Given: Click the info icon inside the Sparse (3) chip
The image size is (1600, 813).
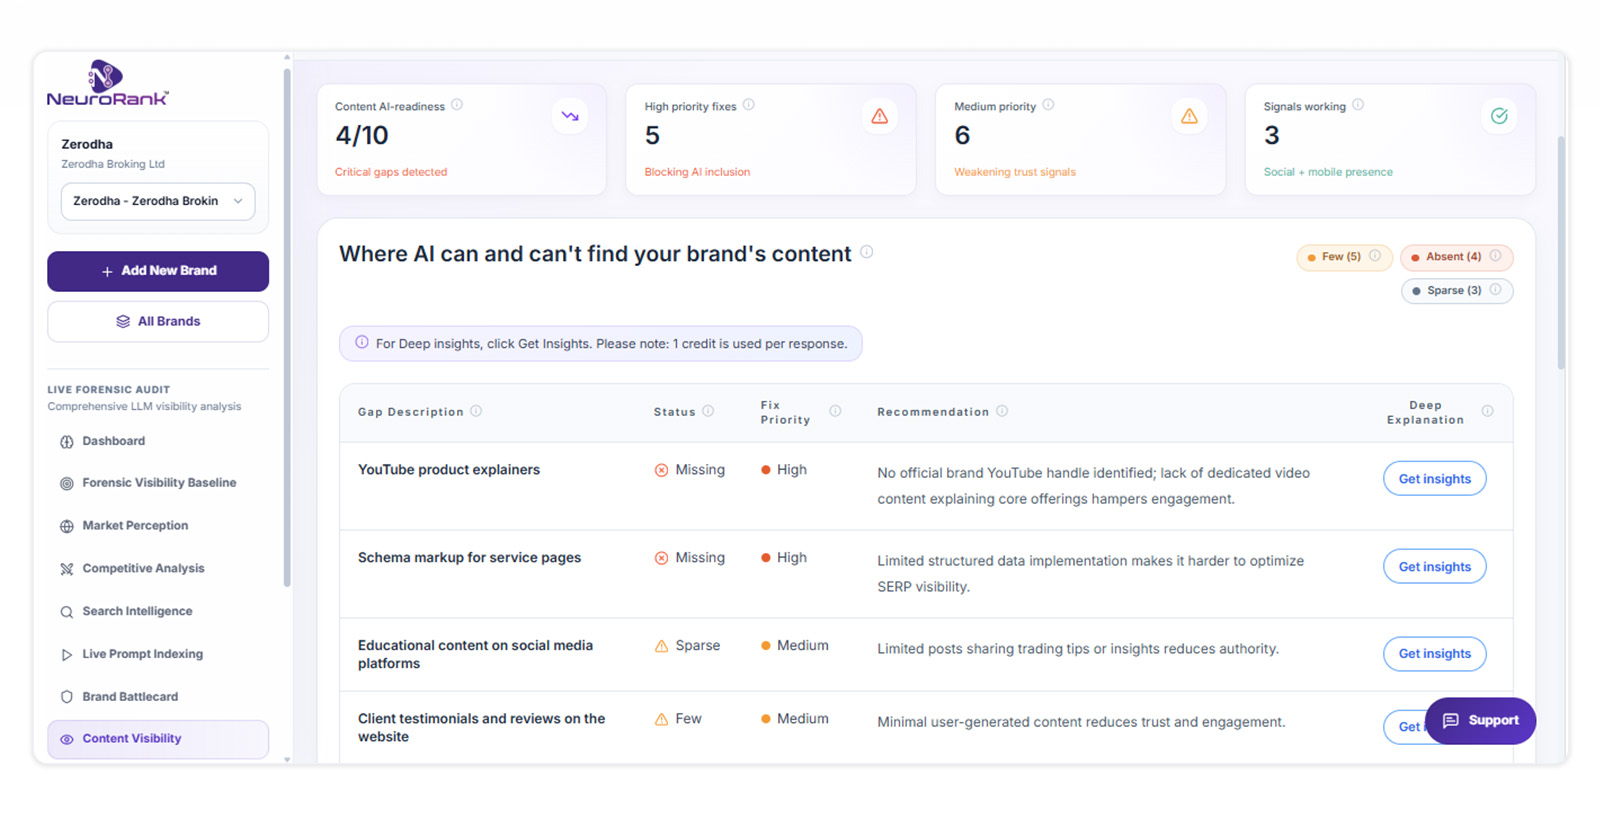Looking at the screenshot, I should tap(1495, 290).
